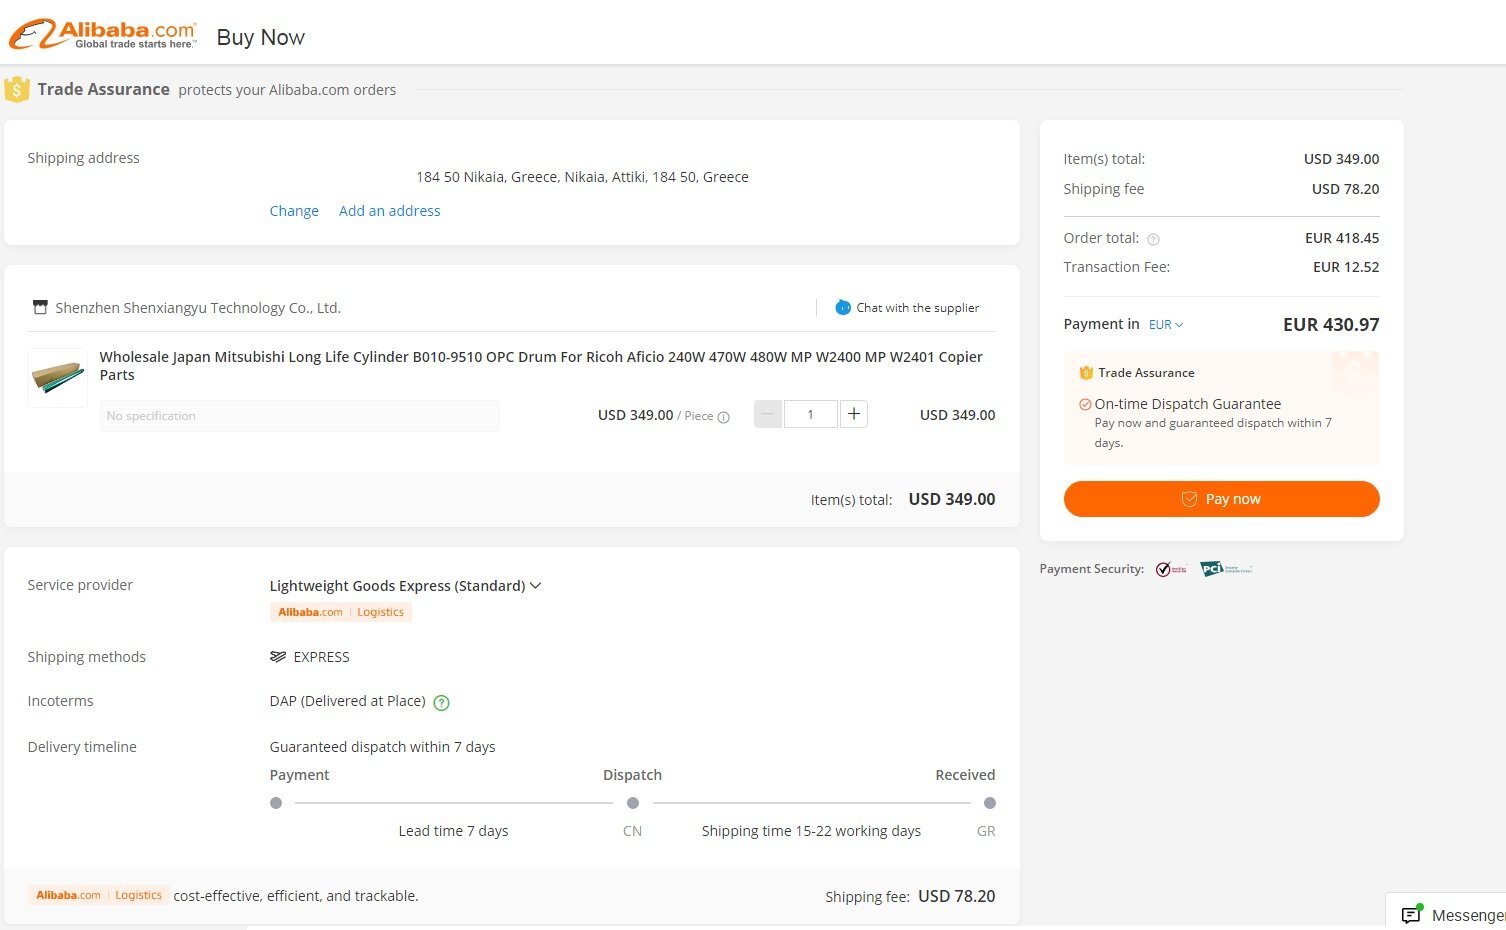Click the Trade Assurance icon in payment panel

click(1086, 373)
